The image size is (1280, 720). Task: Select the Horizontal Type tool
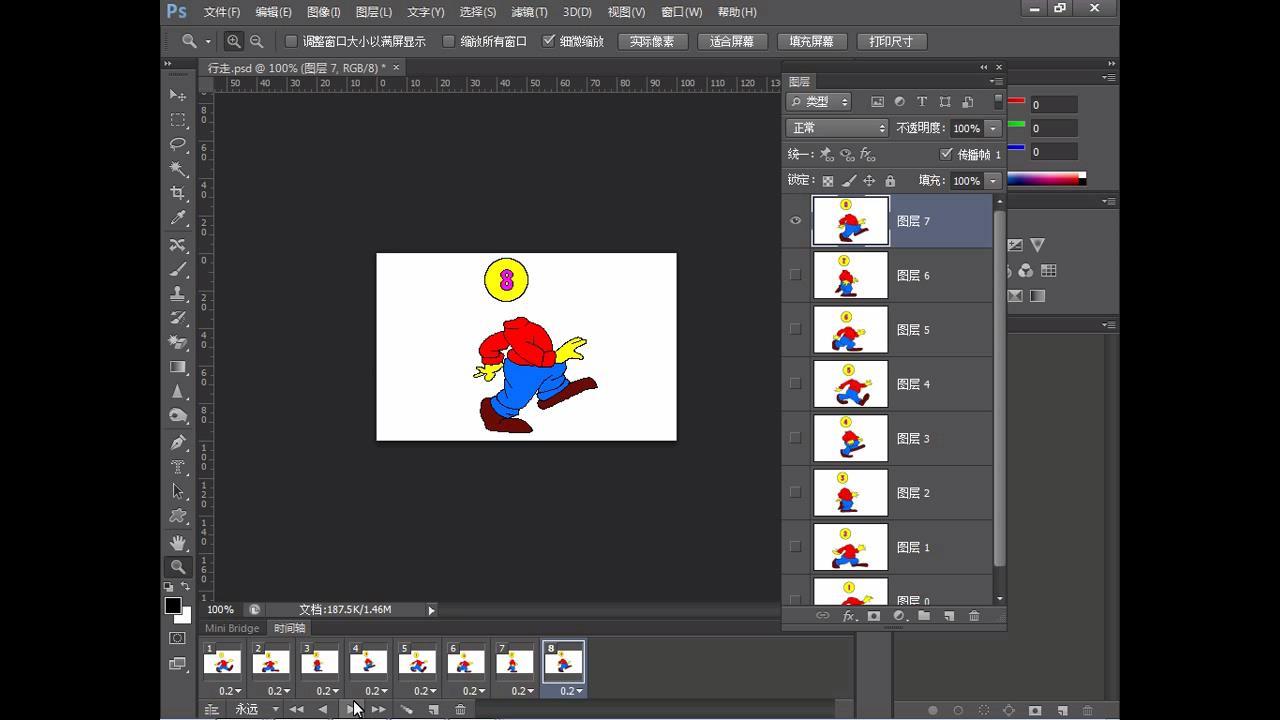pos(178,467)
